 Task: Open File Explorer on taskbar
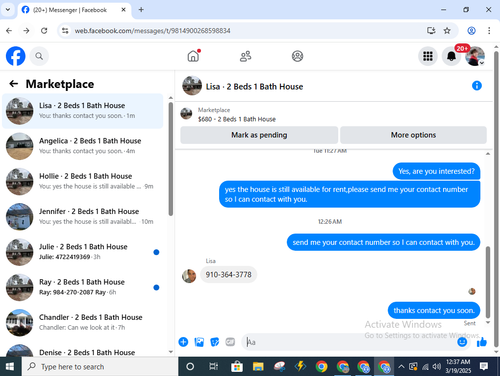point(258,366)
